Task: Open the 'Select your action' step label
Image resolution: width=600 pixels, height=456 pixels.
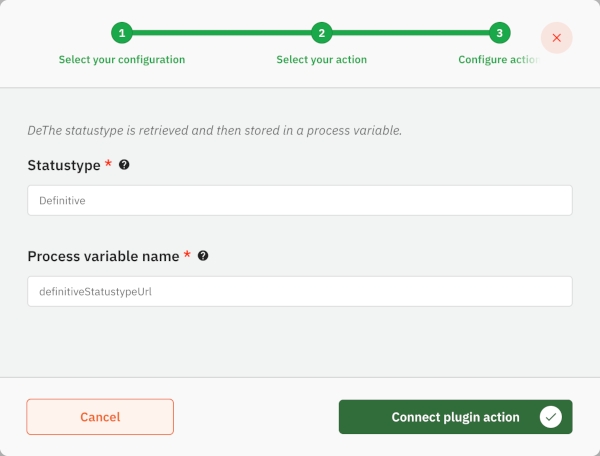Action: (x=322, y=59)
